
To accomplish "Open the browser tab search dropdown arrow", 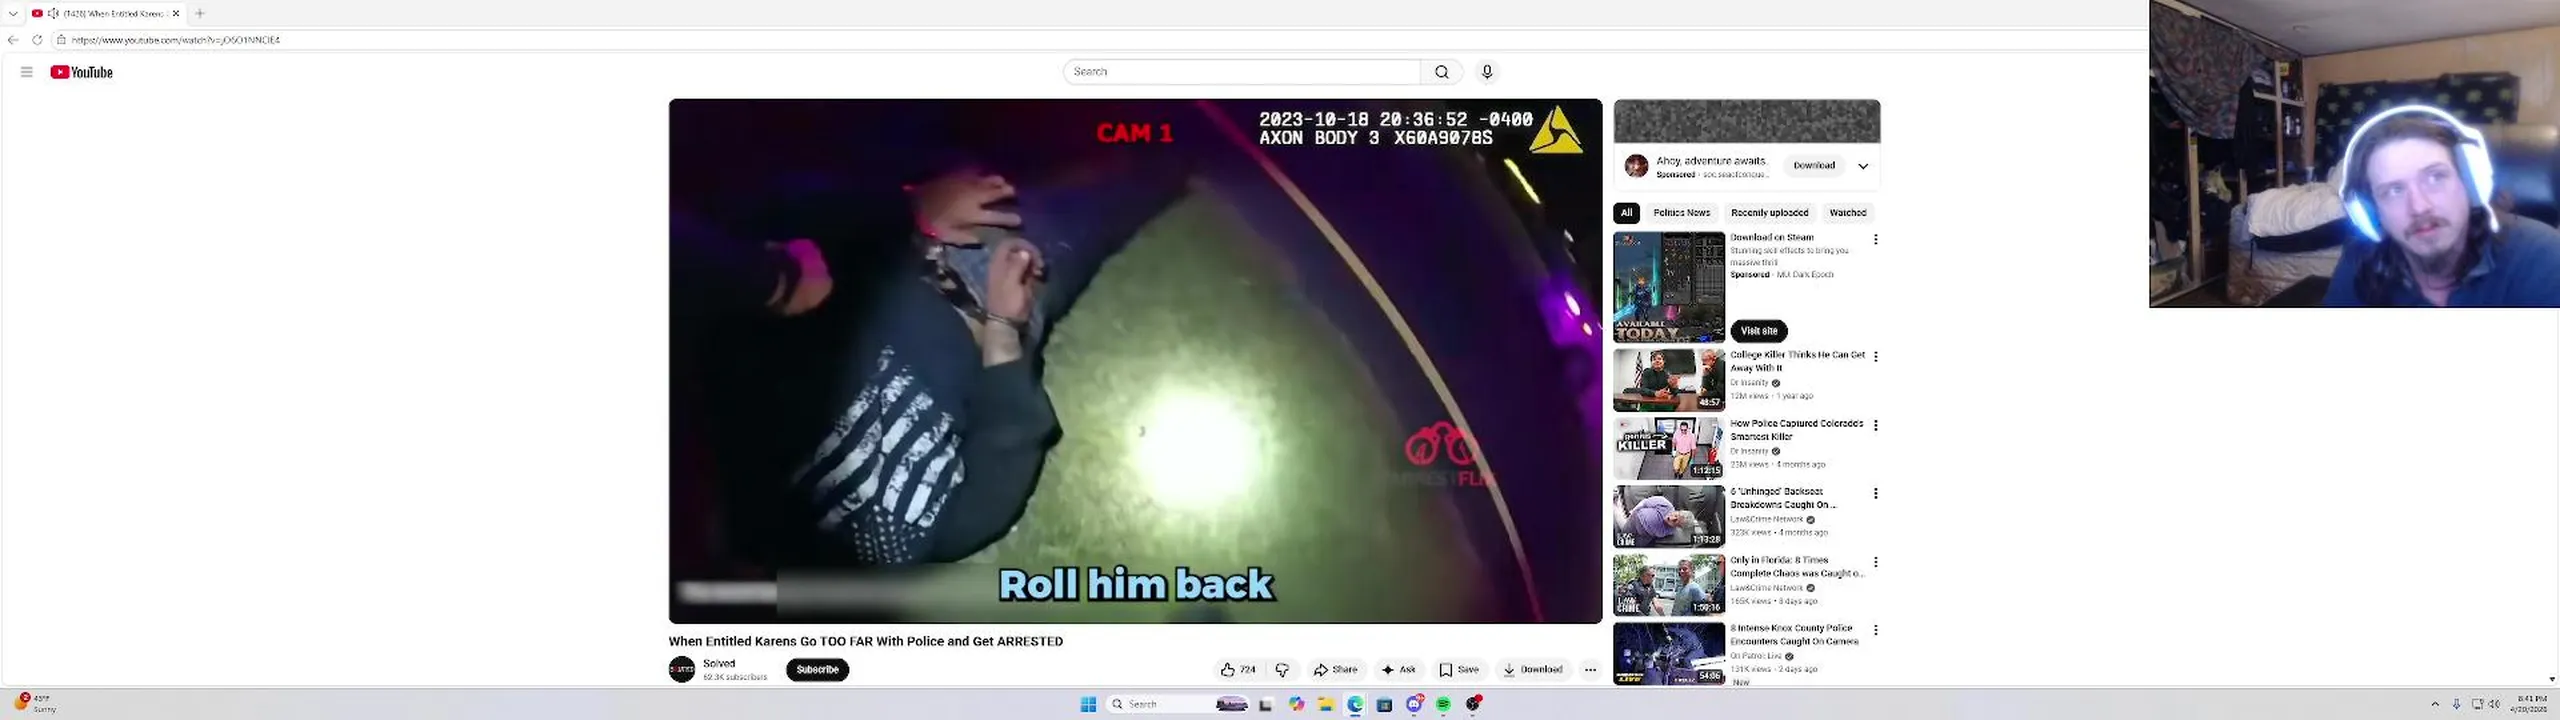I will tap(13, 13).
